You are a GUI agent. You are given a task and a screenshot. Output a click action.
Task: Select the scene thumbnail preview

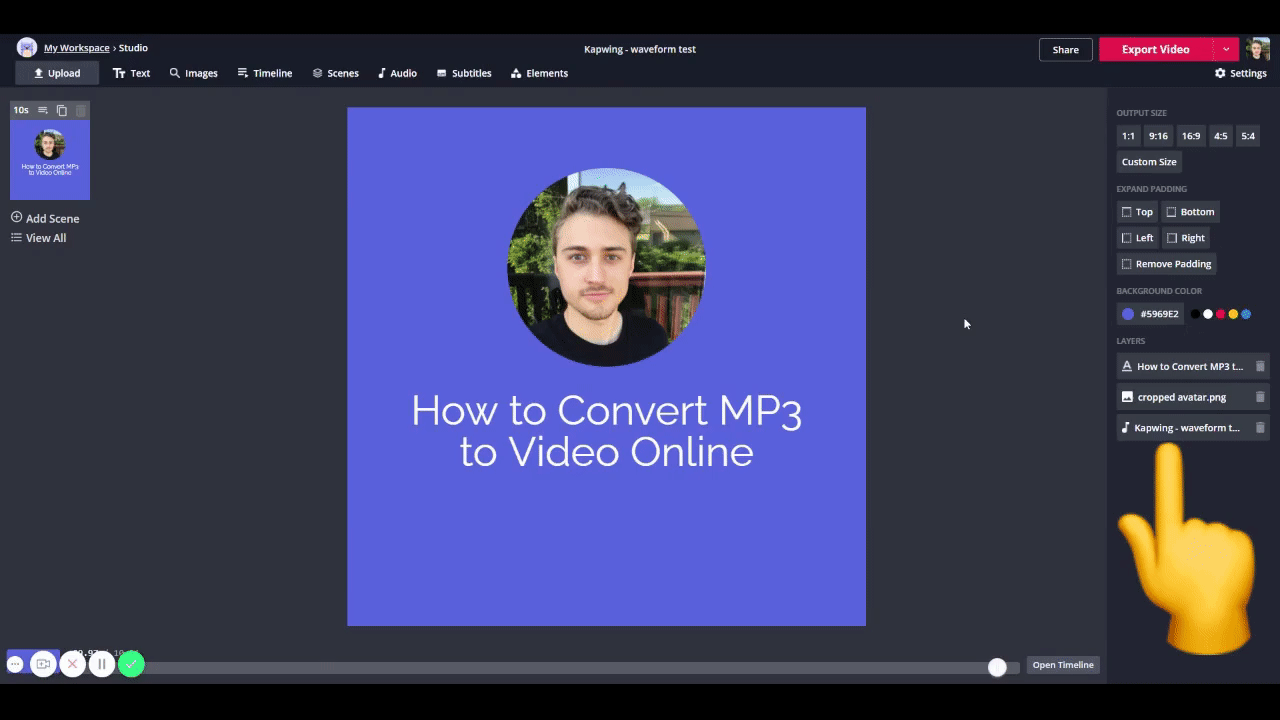[50, 160]
